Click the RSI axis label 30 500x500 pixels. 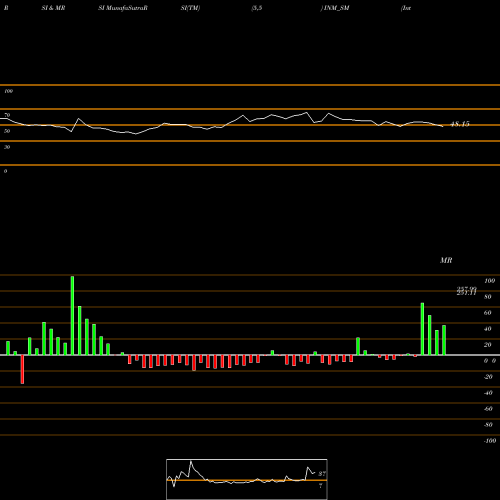(7, 147)
